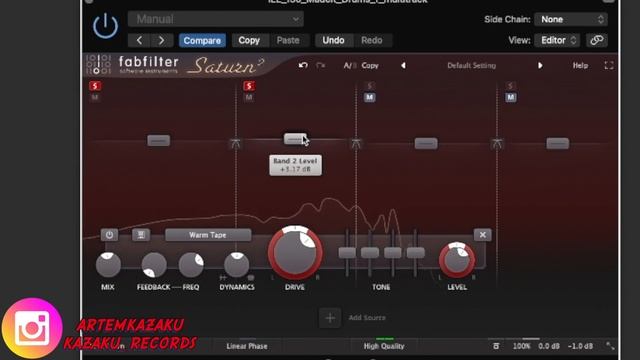Unmute band 3 with M button

370,97
